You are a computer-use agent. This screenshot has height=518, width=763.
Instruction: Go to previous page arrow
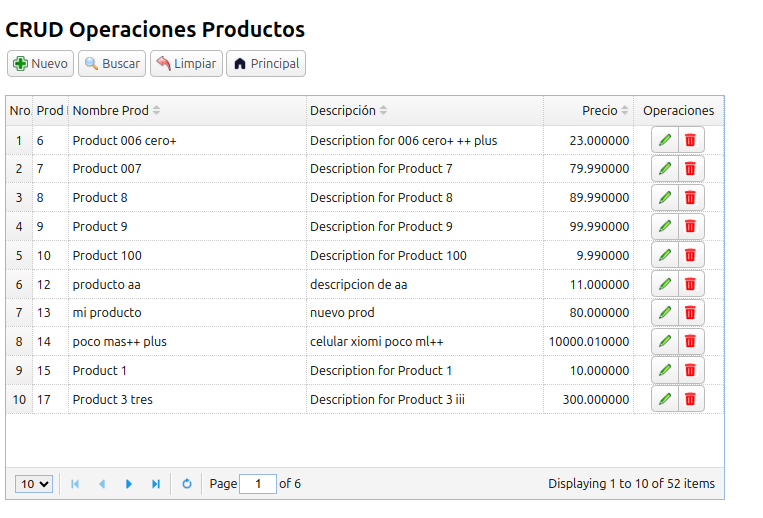[102, 484]
